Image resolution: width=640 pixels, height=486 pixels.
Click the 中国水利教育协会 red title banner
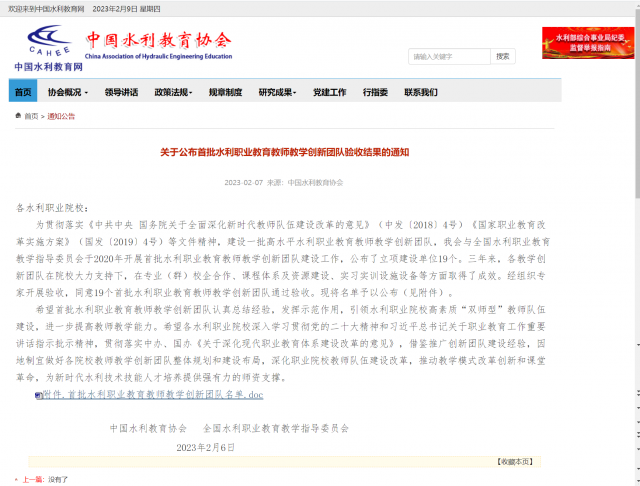[x=158, y=42]
